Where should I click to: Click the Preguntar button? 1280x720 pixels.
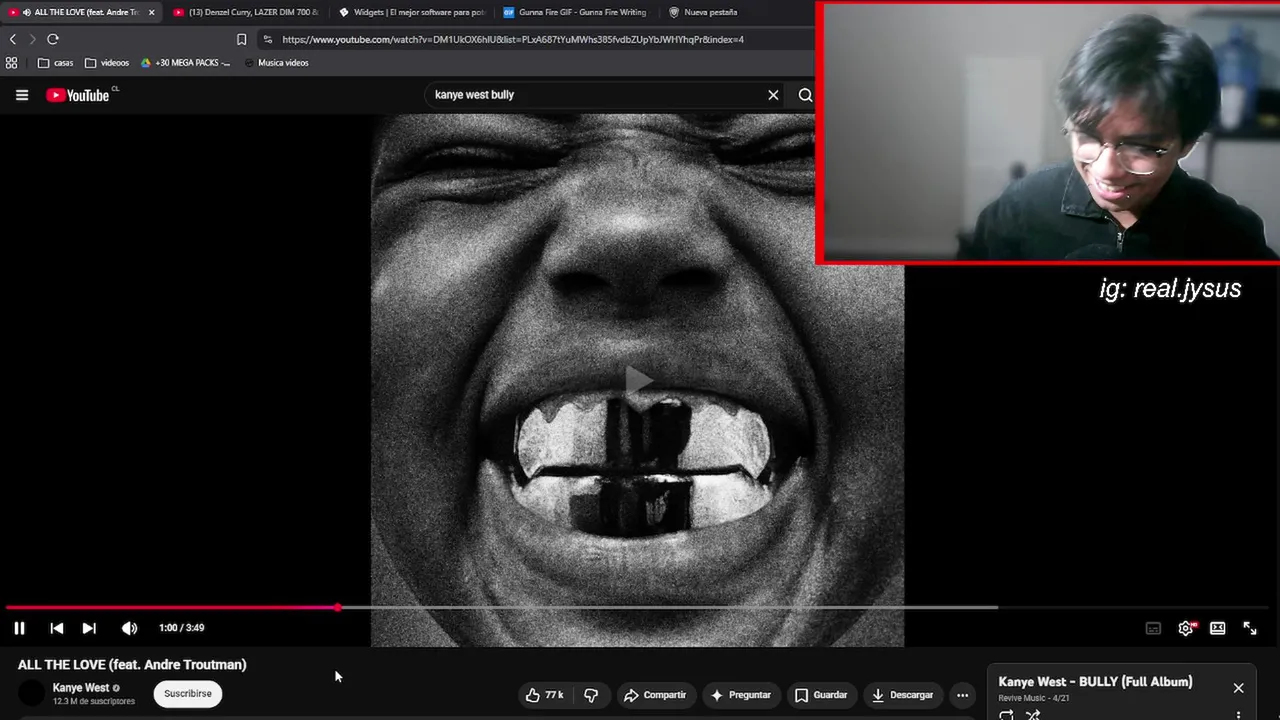[x=740, y=695]
